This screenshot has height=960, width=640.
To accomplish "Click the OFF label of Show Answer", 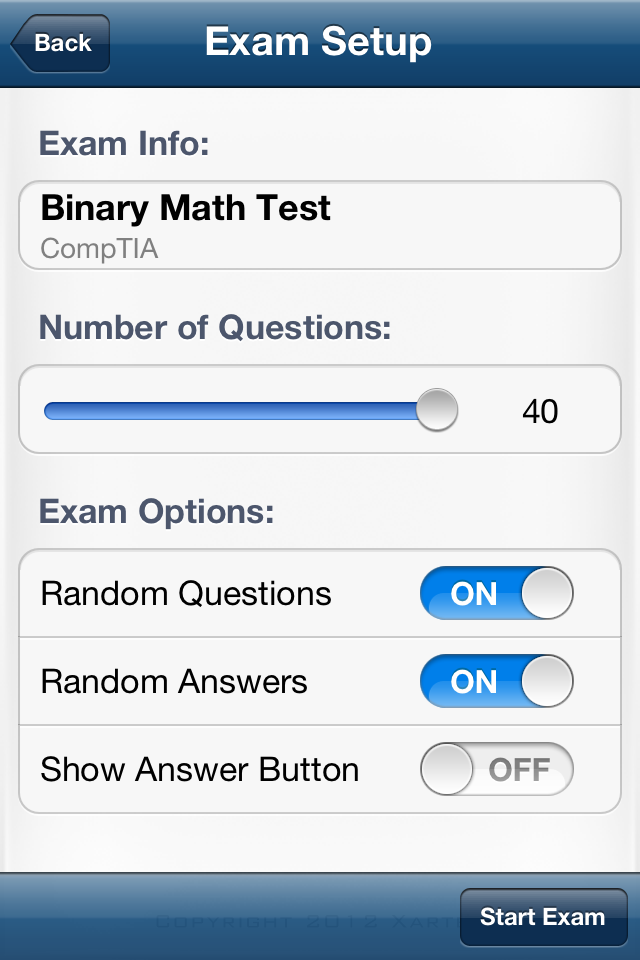I will 519,770.
